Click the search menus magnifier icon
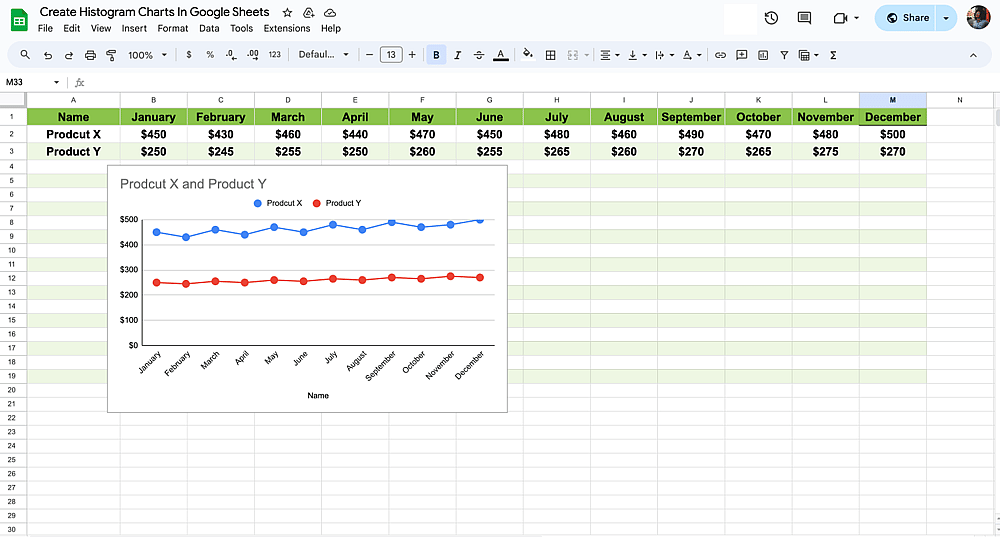1000x537 pixels. (x=25, y=55)
